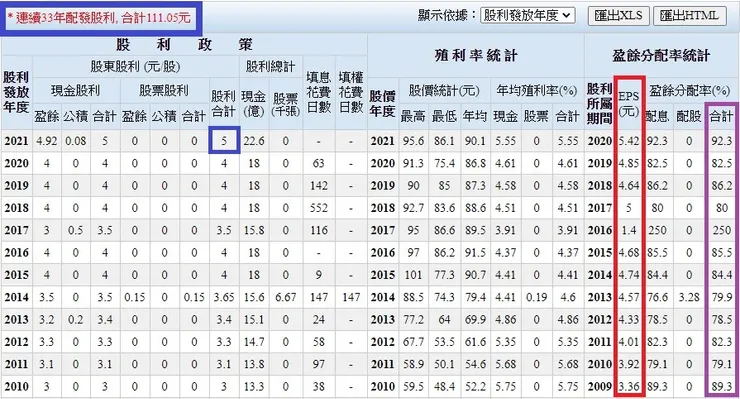
Task: Click the 盈餘分配率統計 section heading
Action: (661, 56)
